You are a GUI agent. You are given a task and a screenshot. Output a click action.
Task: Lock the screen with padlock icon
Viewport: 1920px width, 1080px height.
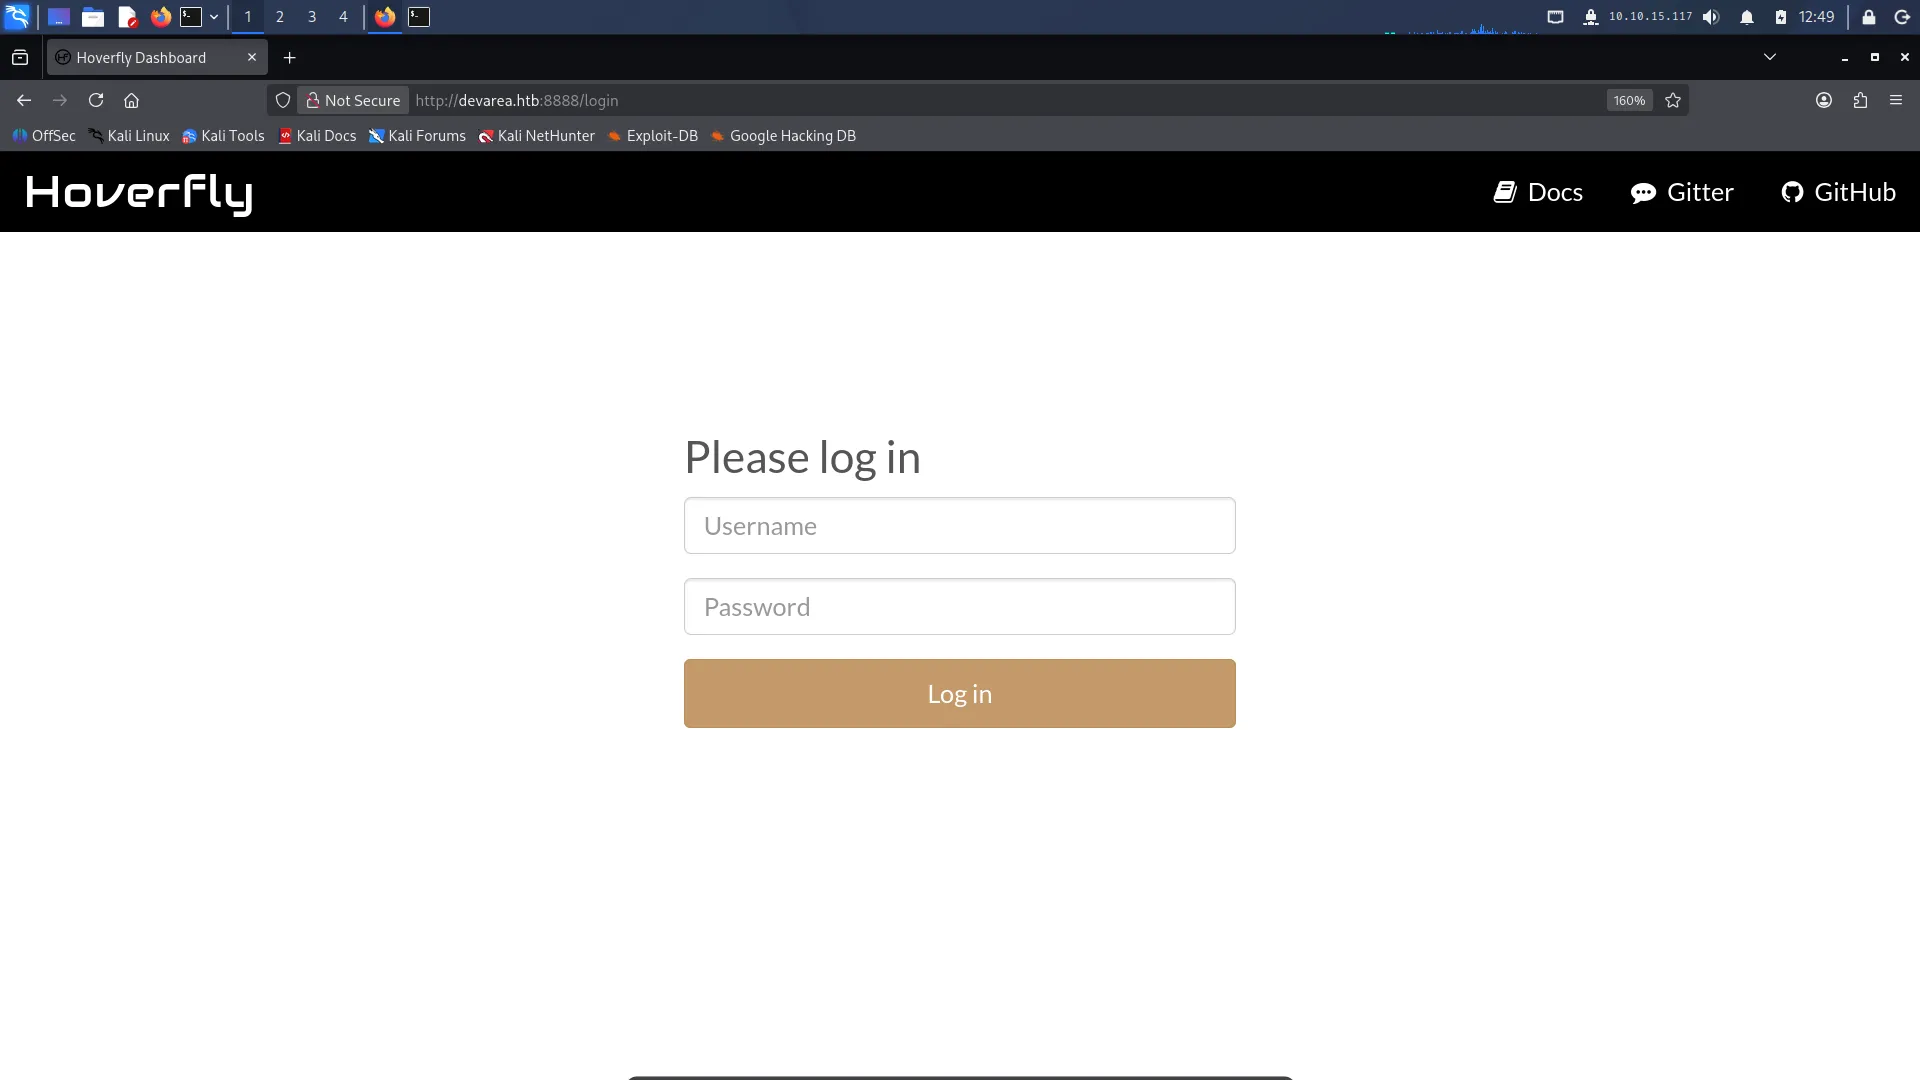[1868, 17]
